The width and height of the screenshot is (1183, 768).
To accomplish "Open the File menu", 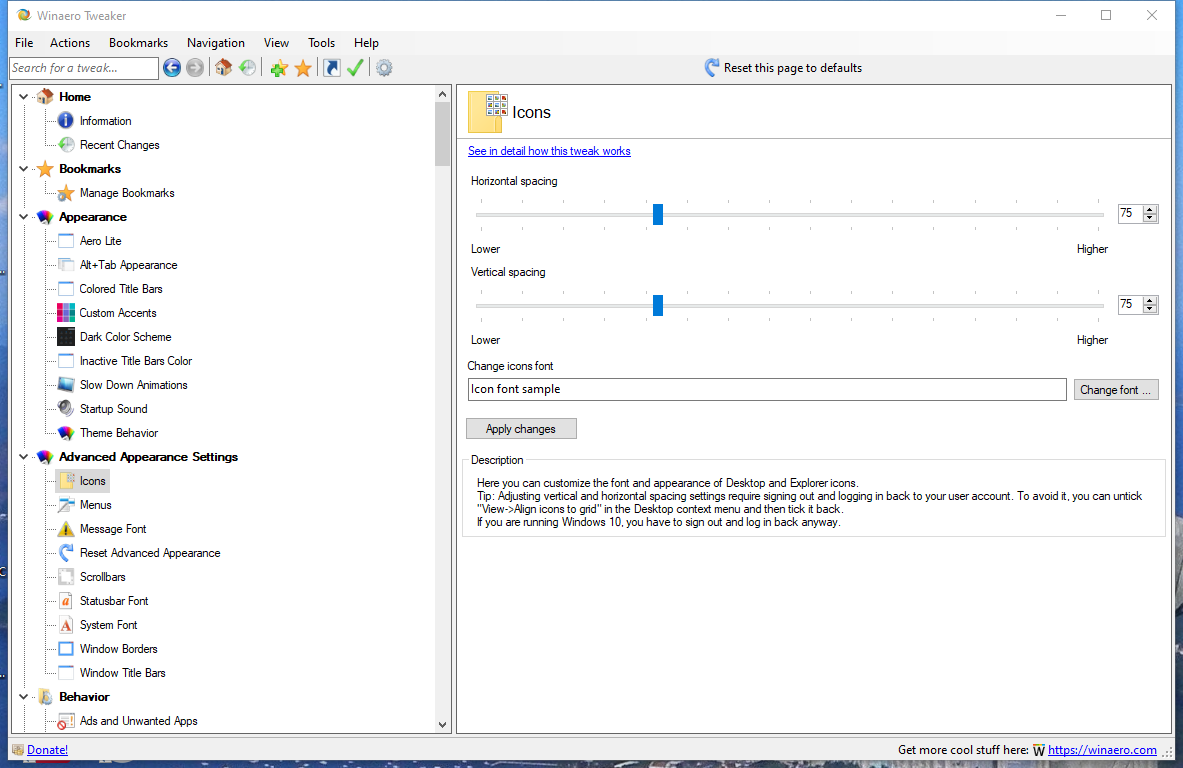I will pyautogui.click(x=24, y=43).
